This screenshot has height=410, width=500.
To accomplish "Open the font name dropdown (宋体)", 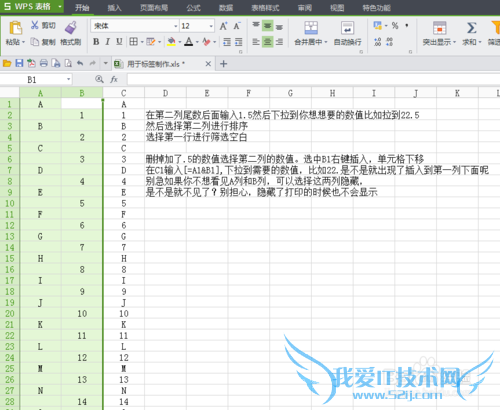I will [x=175, y=26].
